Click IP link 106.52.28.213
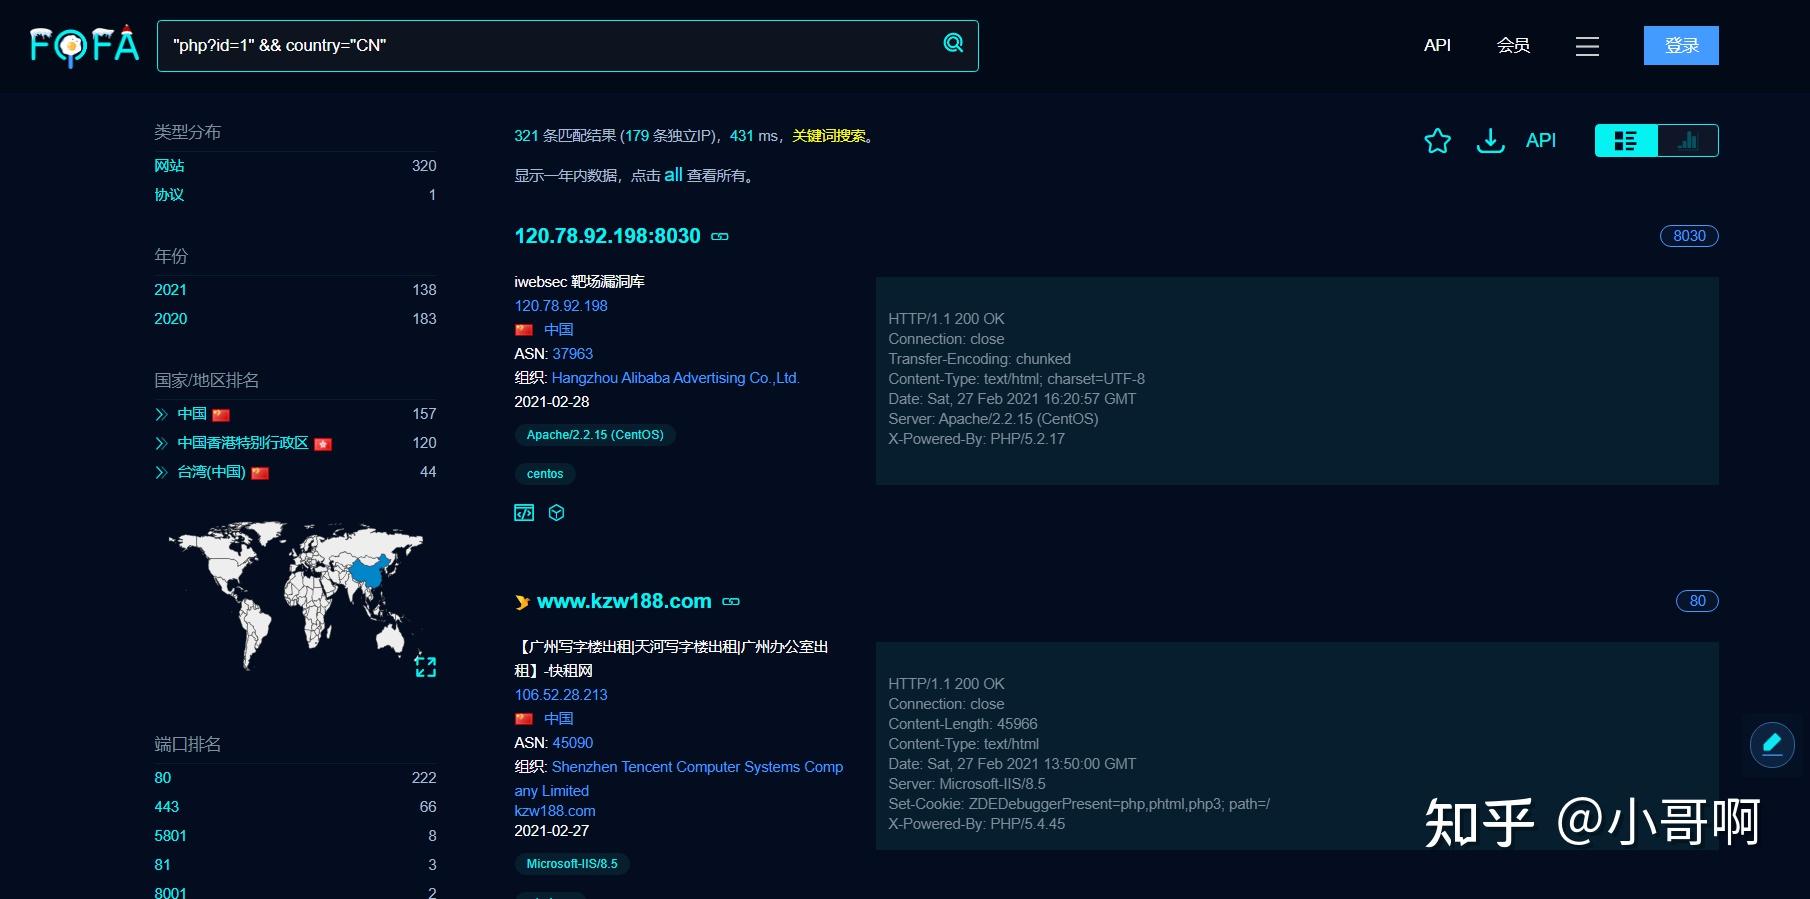The height and width of the screenshot is (899, 1810). [561, 695]
